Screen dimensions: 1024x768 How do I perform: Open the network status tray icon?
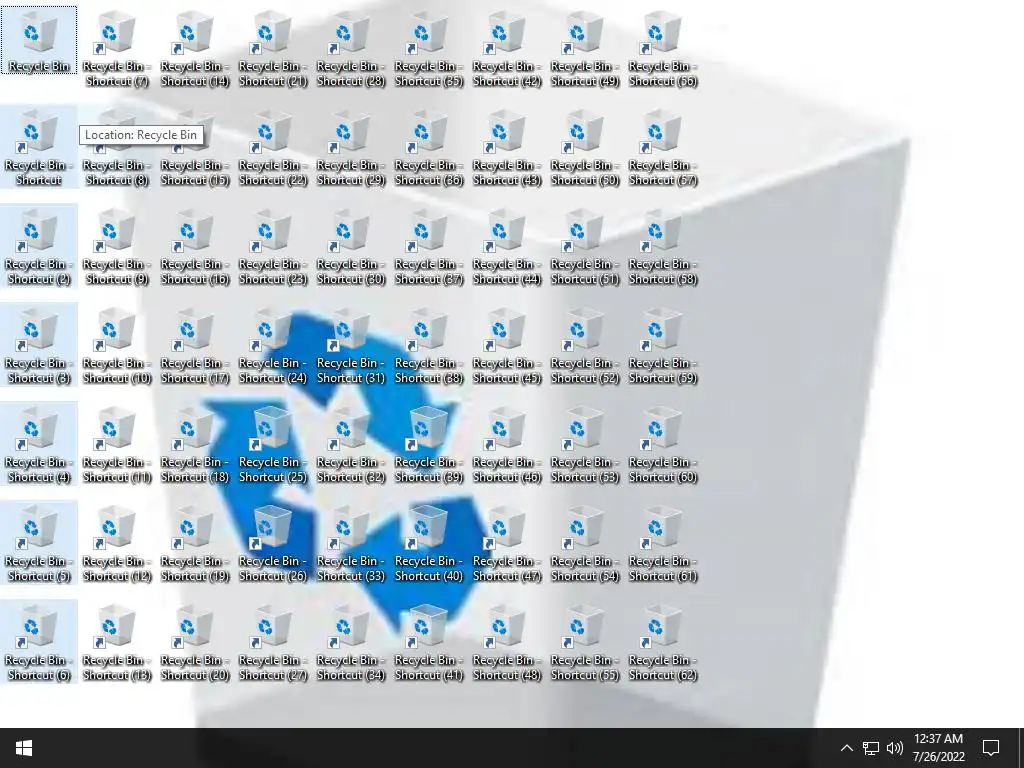[871, 748]
